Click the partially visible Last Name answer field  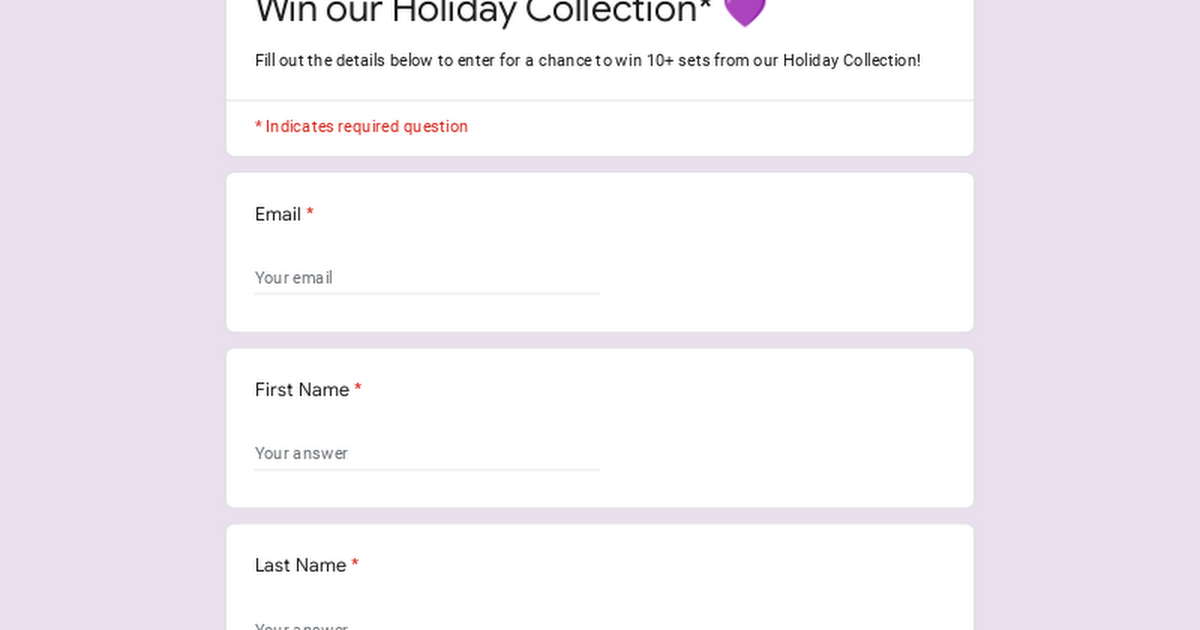tap(427, 623)
